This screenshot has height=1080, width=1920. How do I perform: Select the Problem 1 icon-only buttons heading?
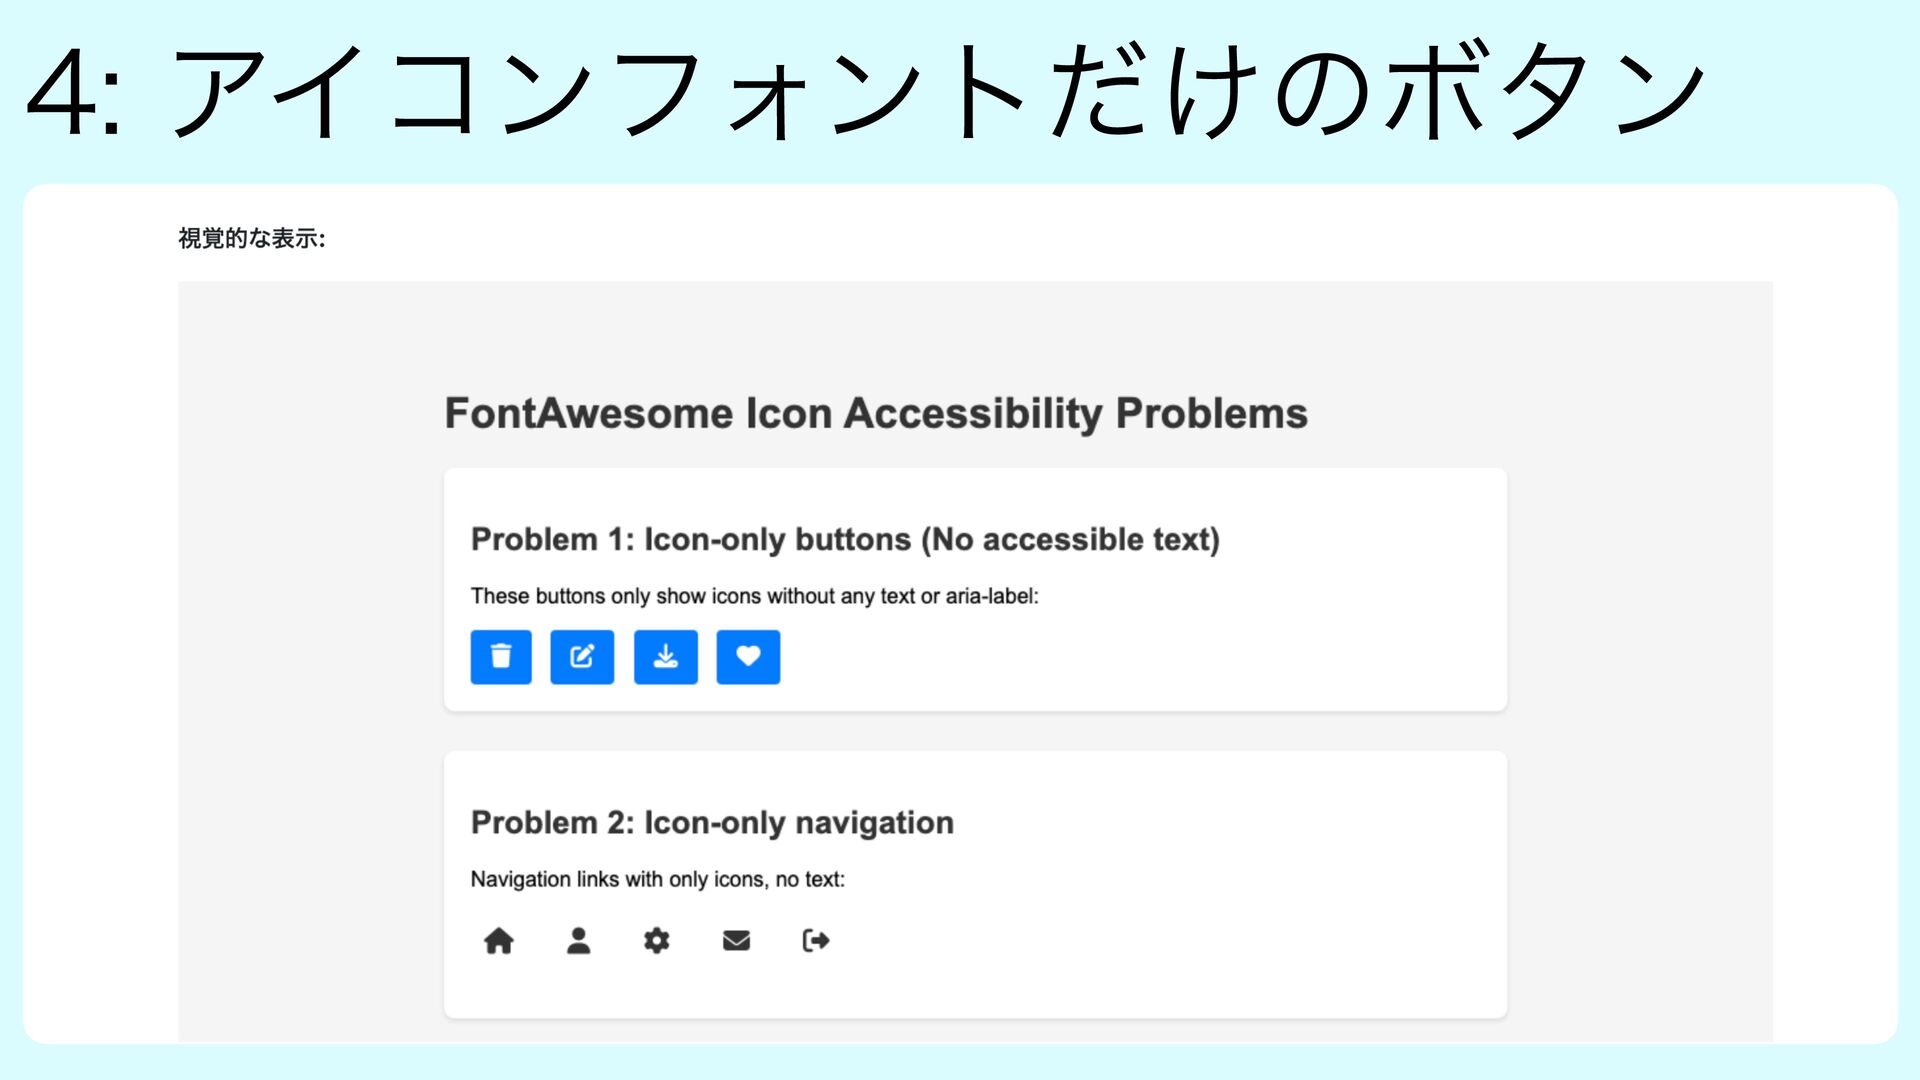click(845, 540)
